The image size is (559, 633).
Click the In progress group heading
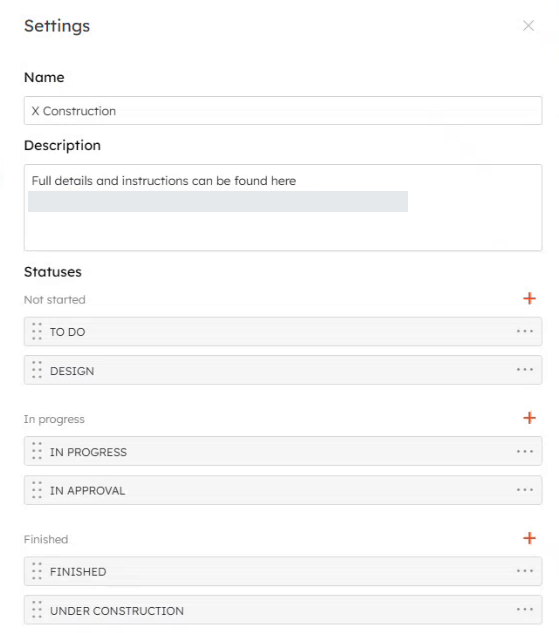[x=54, y=419]
